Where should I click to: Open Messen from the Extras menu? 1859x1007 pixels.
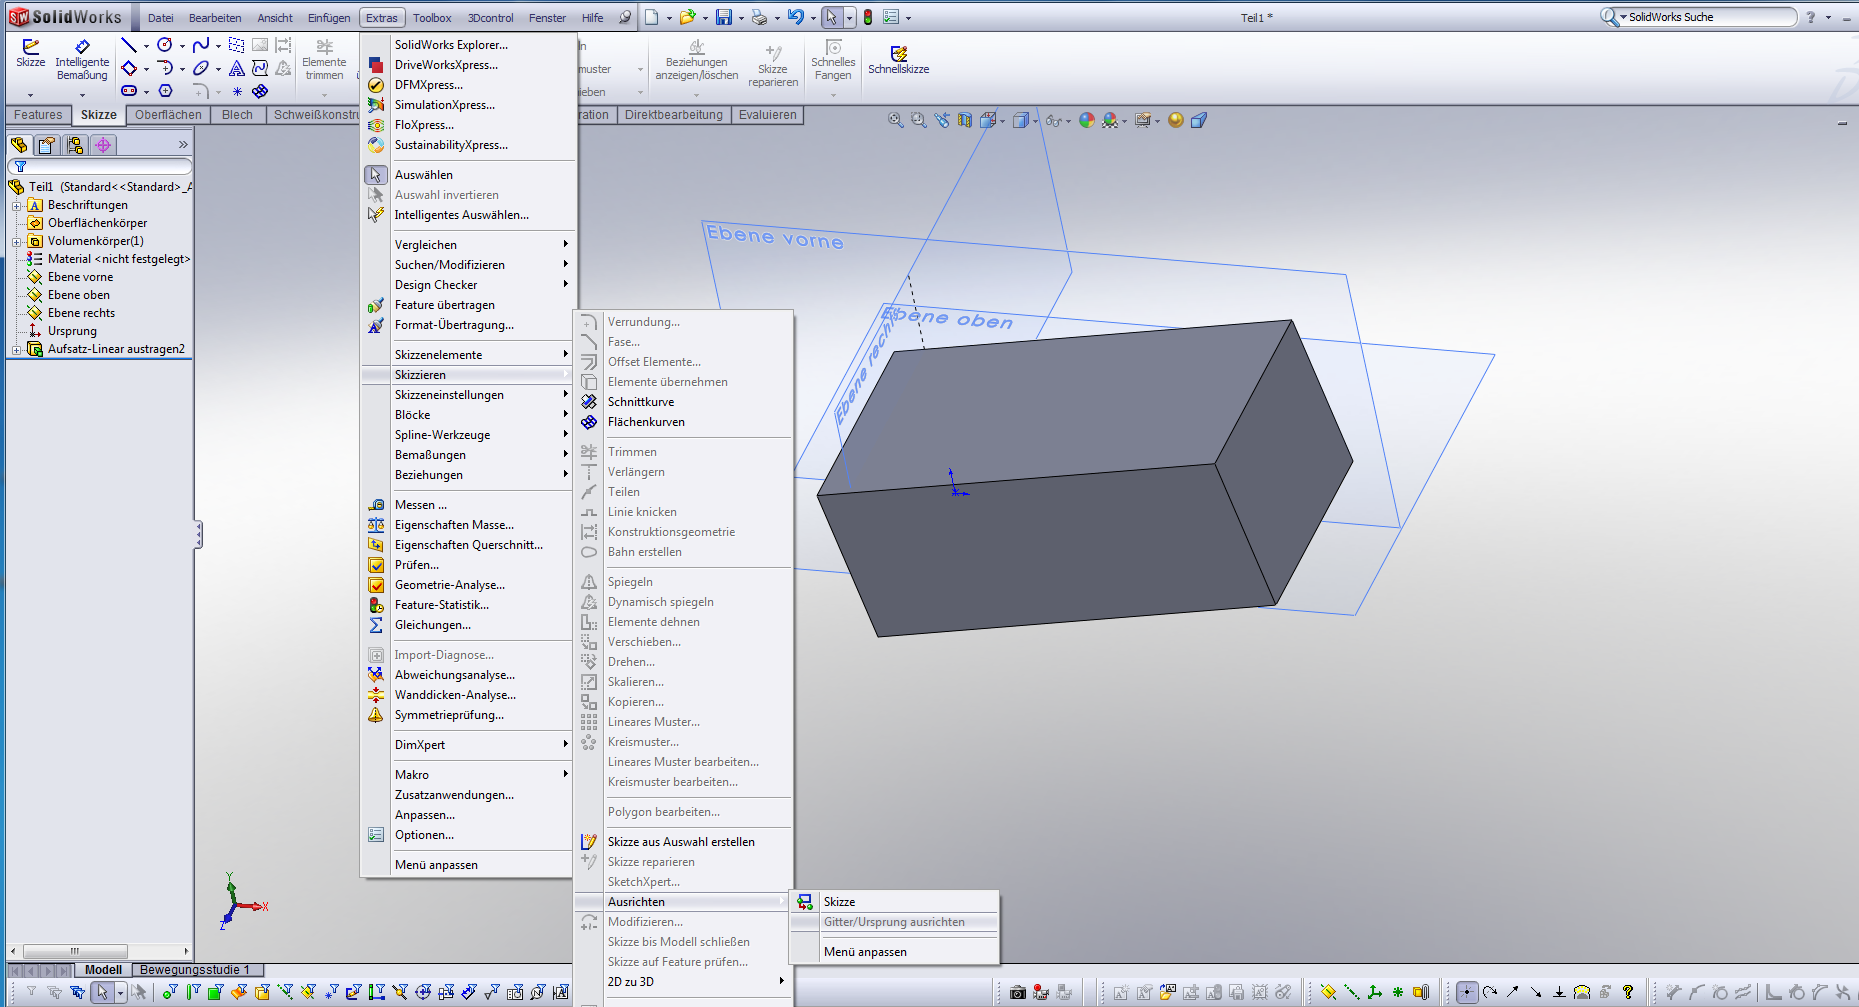421,505
